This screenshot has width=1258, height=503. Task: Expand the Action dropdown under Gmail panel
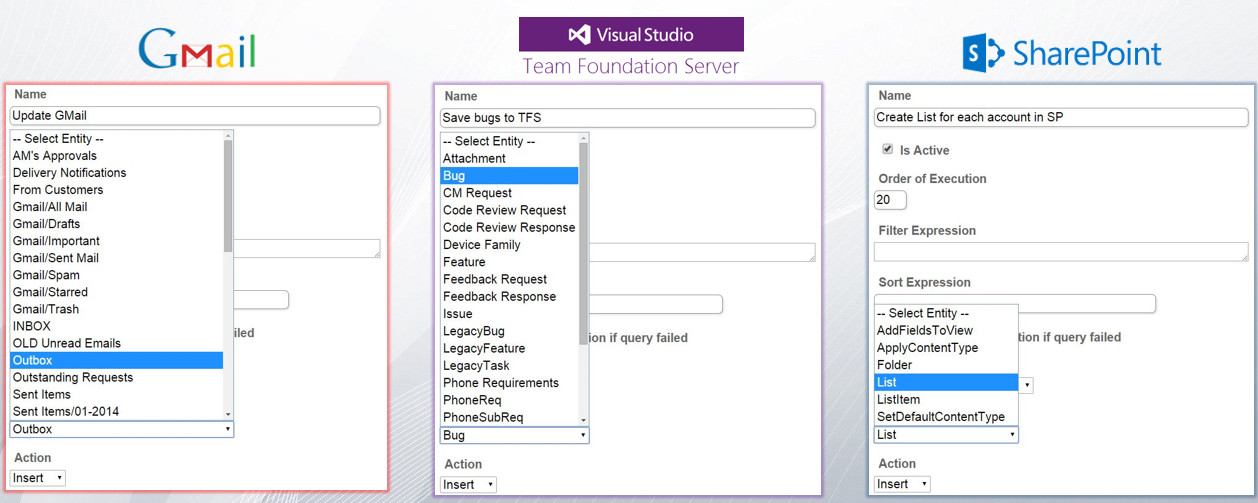tap(38, 478)
